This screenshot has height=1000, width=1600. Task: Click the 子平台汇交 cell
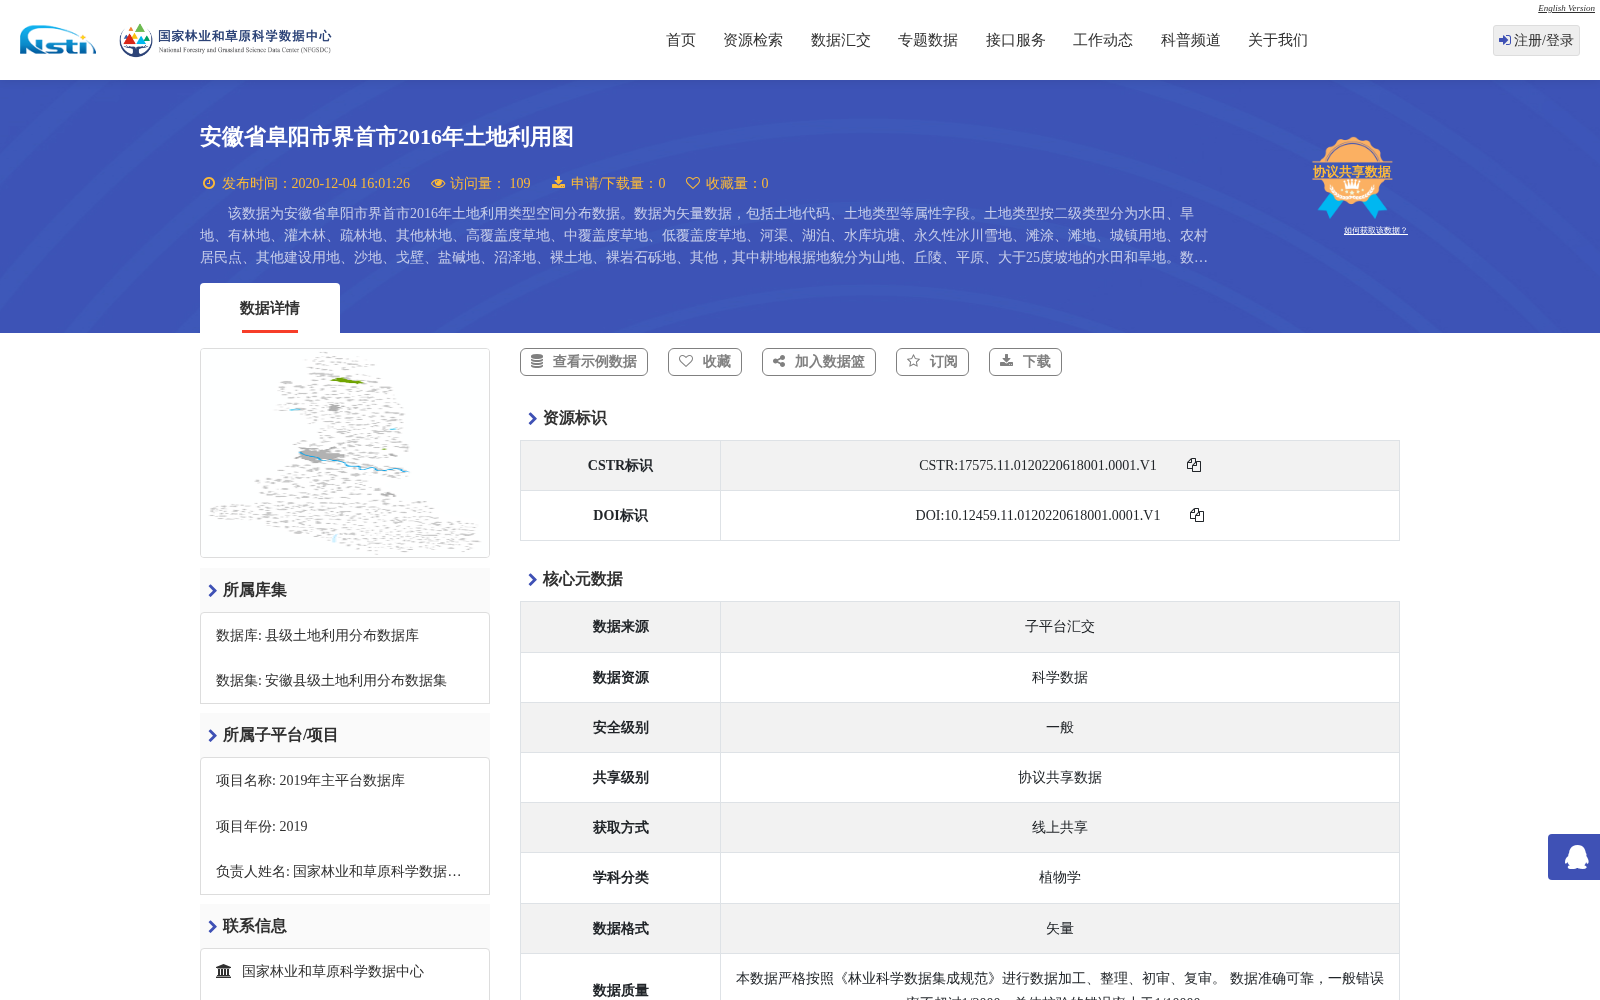[x=1060, y=627]
